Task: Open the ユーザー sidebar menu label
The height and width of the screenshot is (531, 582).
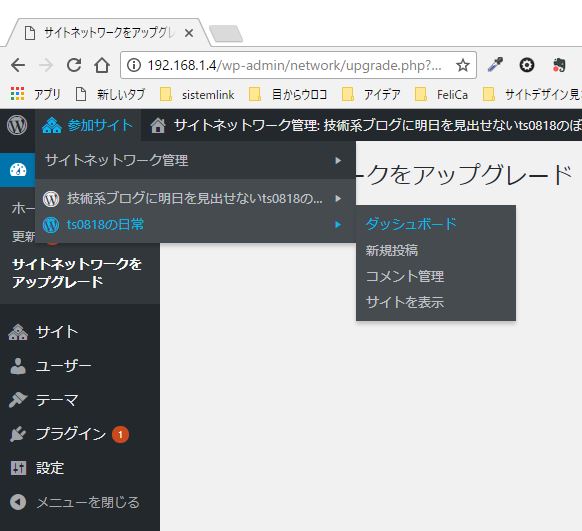Action: click(x=63, y=366)
